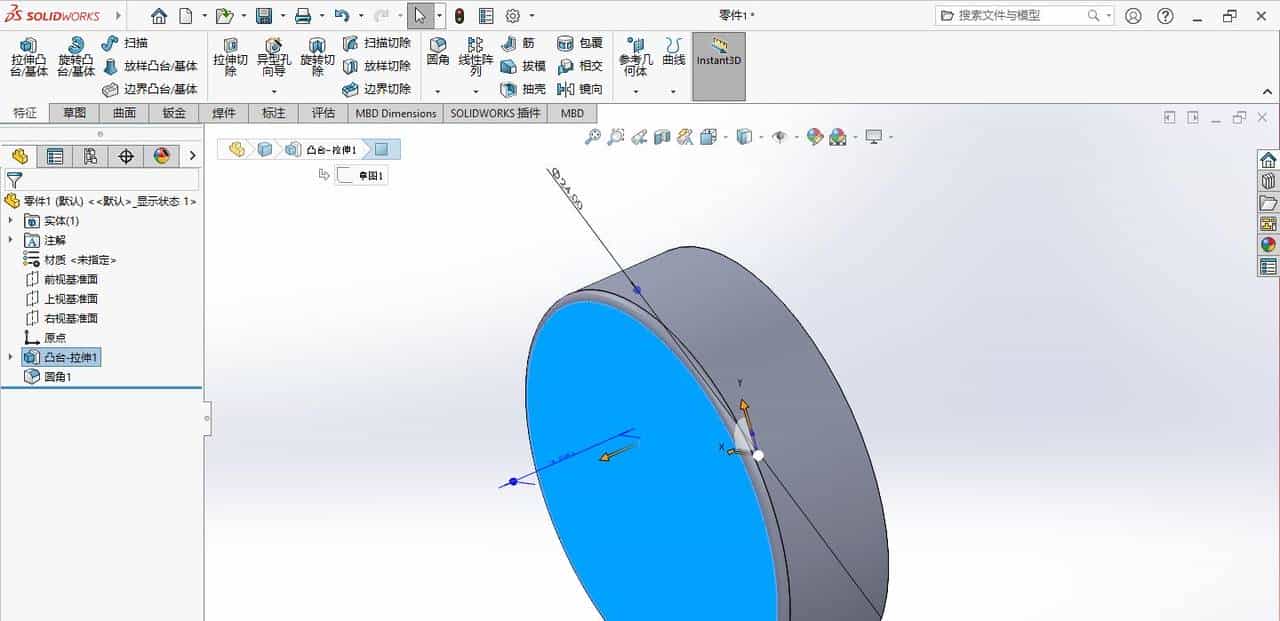Select 凸台-拉伸1 in the feature tree

(66, 357)
